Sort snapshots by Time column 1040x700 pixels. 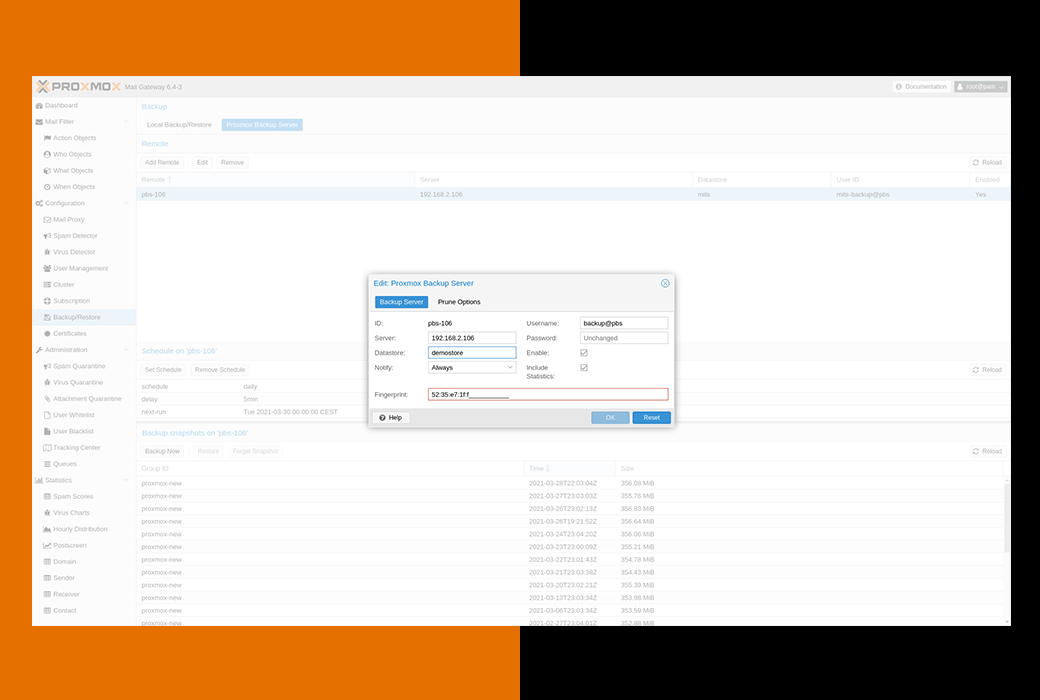pos(569,468)
